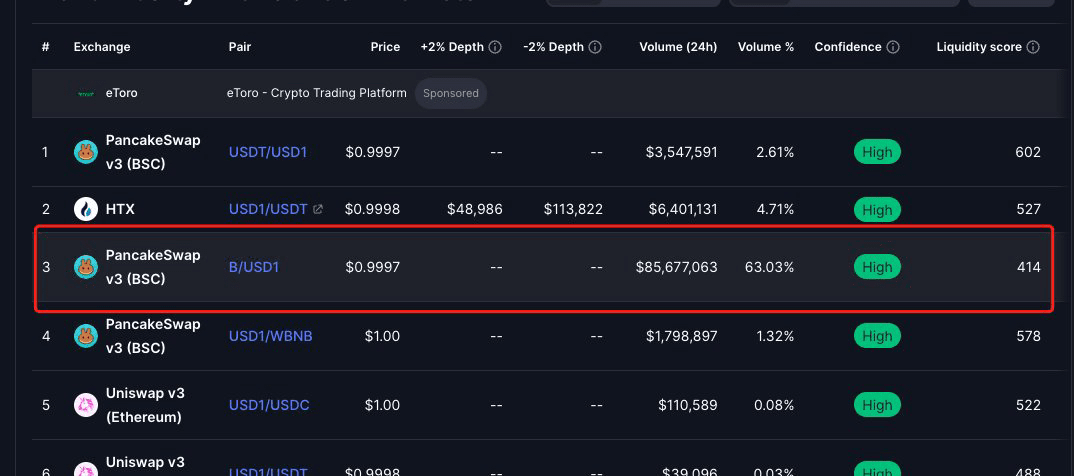Click PancakeSwap logo in the USD1/WBNB row

click(x=86, y=336)
